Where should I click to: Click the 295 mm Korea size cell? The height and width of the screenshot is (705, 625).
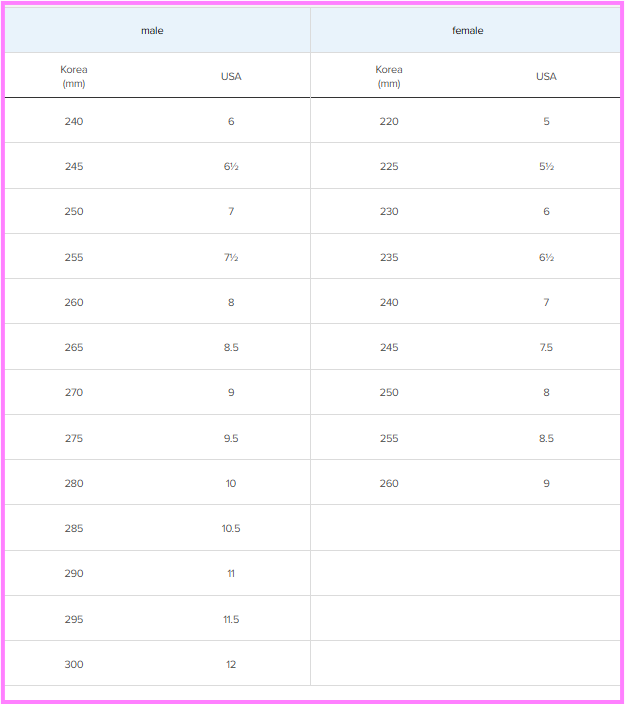74,619
